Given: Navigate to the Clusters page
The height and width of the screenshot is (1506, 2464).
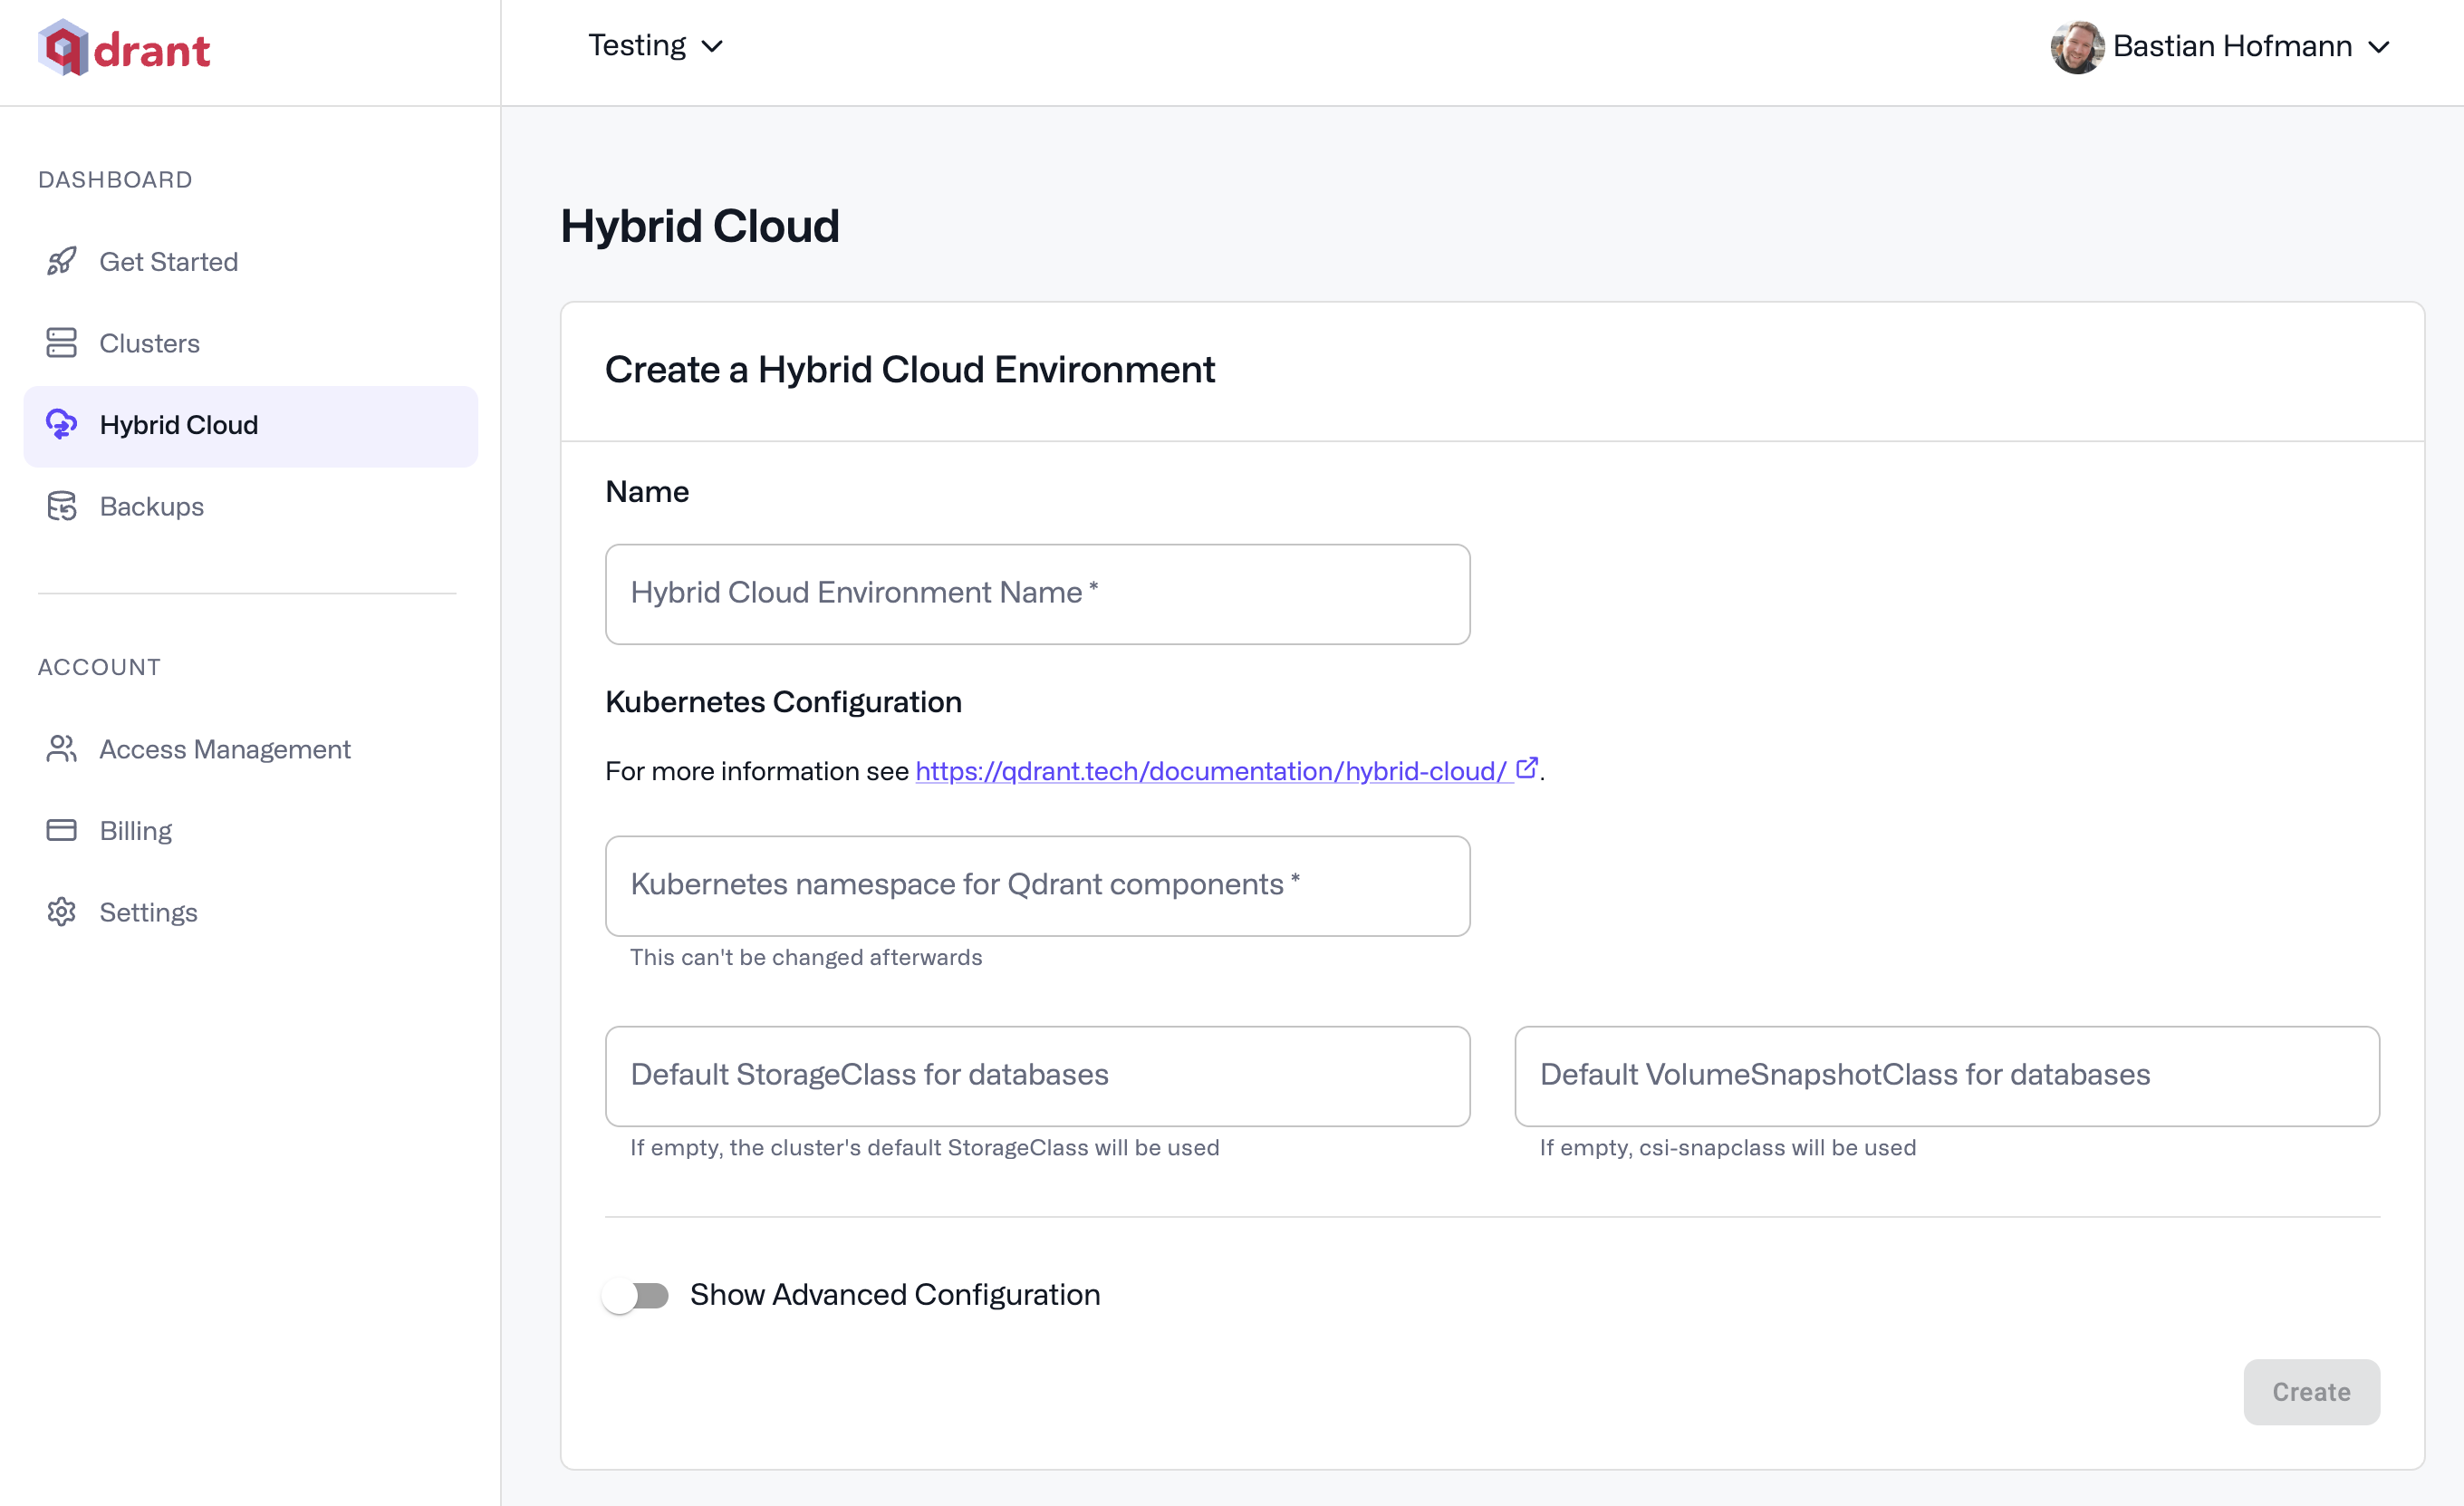Looking at the screenshot, I should click(x=150, y=343).
